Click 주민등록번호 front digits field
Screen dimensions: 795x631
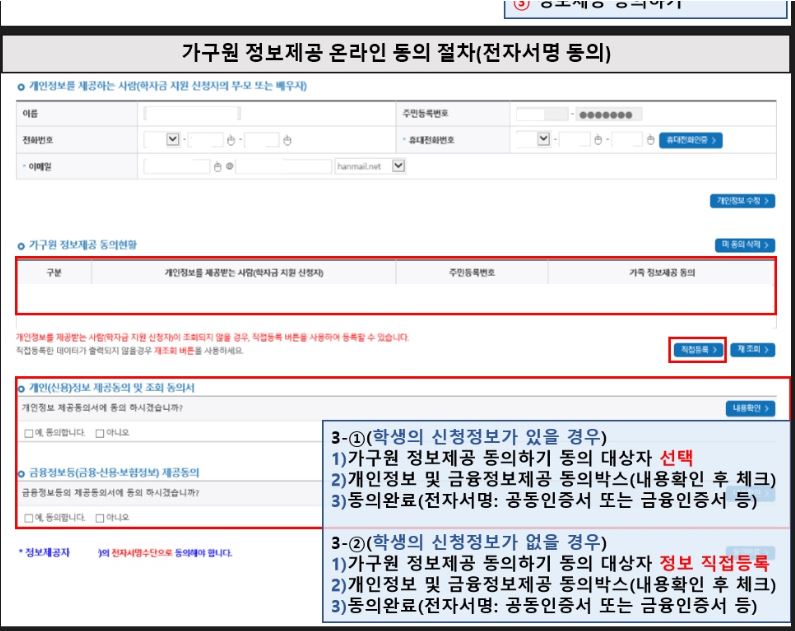pos(541,114)
